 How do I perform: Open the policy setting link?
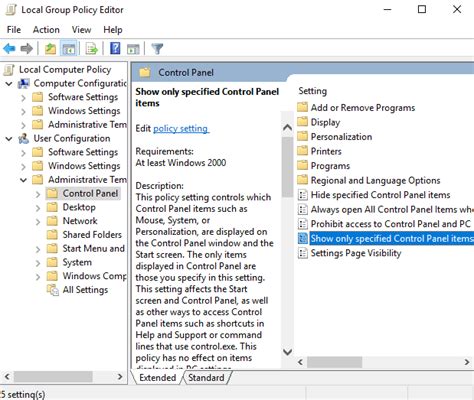[180, 128]
